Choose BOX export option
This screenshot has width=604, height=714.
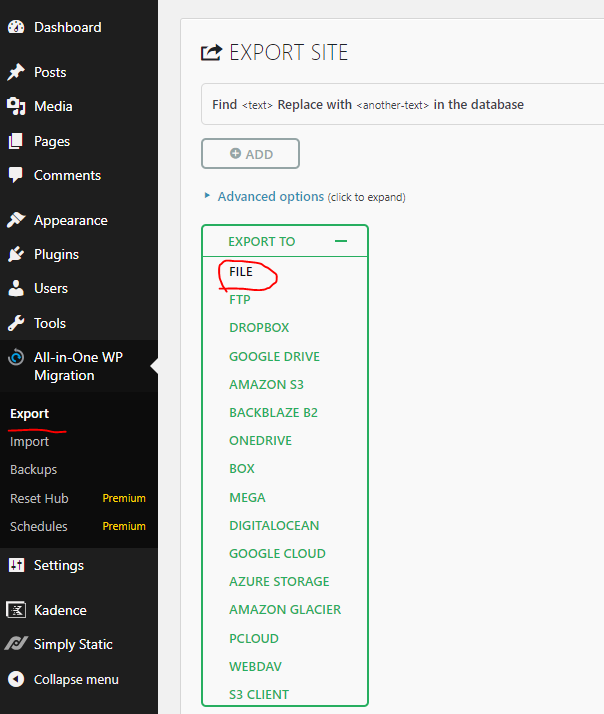[x=242, y=469]
